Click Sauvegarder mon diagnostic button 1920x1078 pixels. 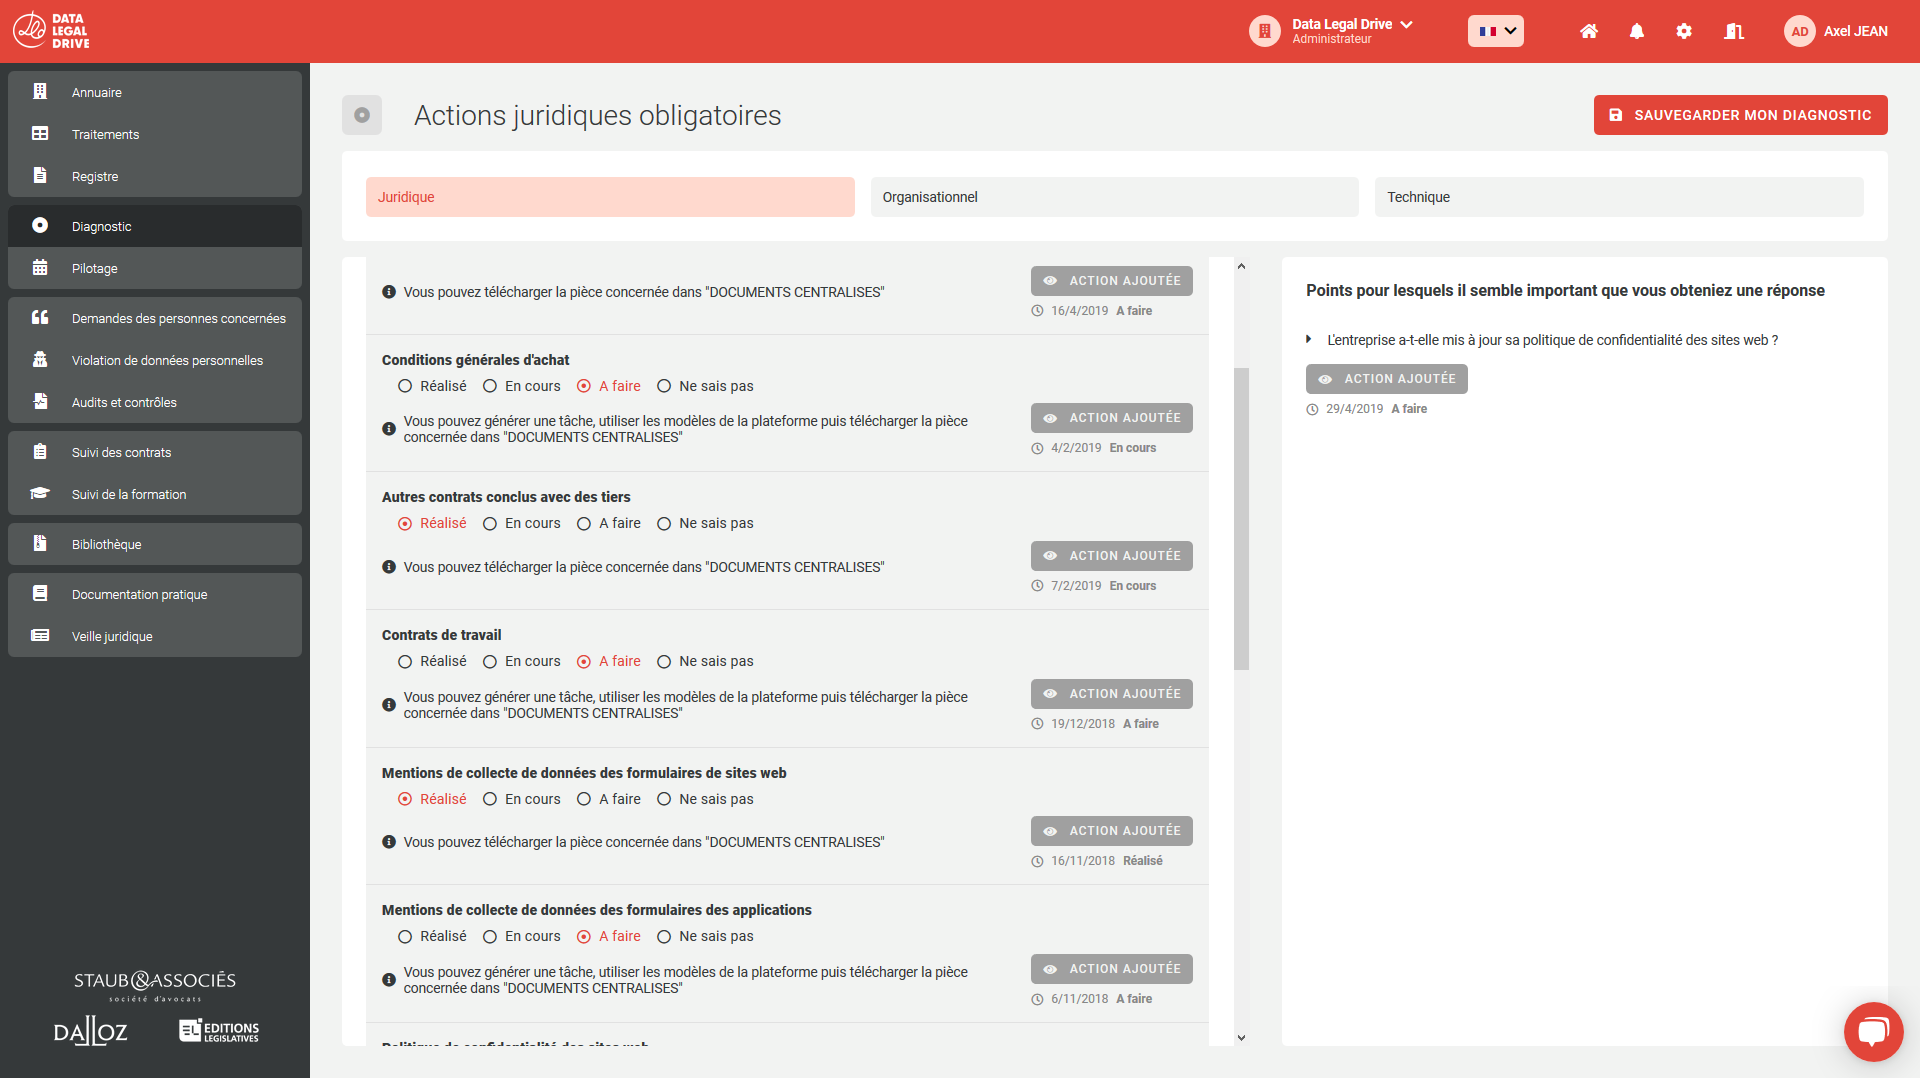[x=1740, y=115]
